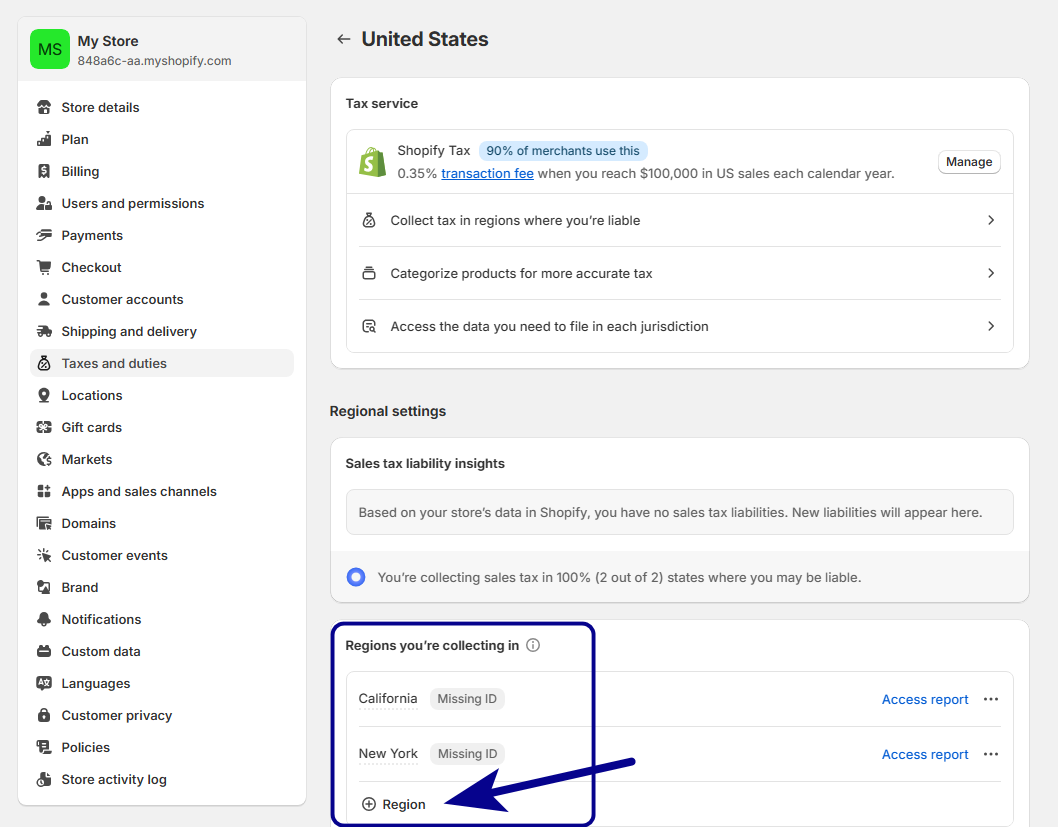Screen dimensions: 1058x827
Task: Click the Plan chart icon
Action: [44, 139]
